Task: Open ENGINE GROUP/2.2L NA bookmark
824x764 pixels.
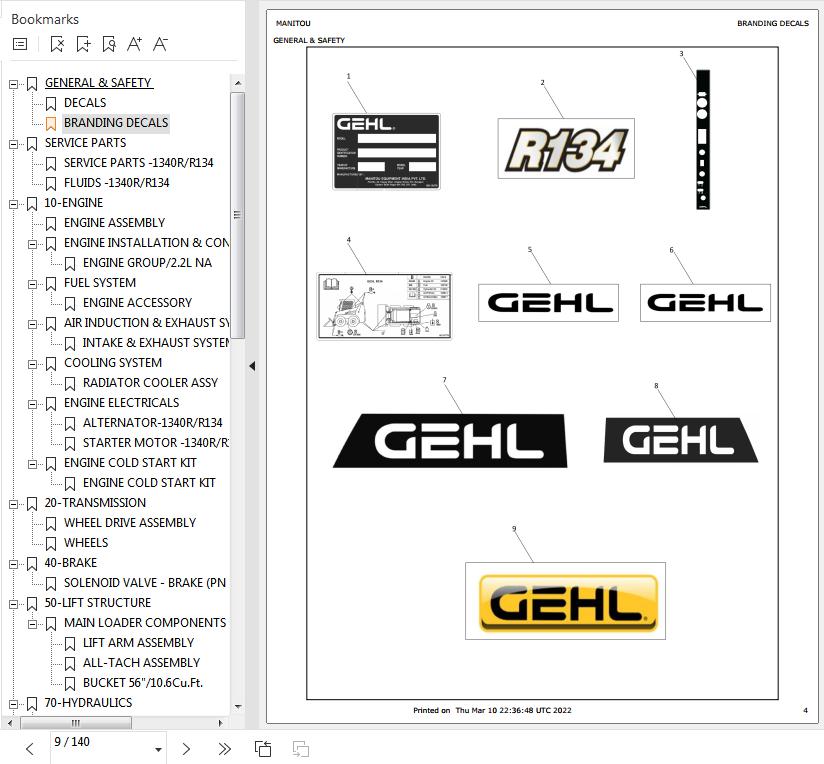Action: click(147, 262)
